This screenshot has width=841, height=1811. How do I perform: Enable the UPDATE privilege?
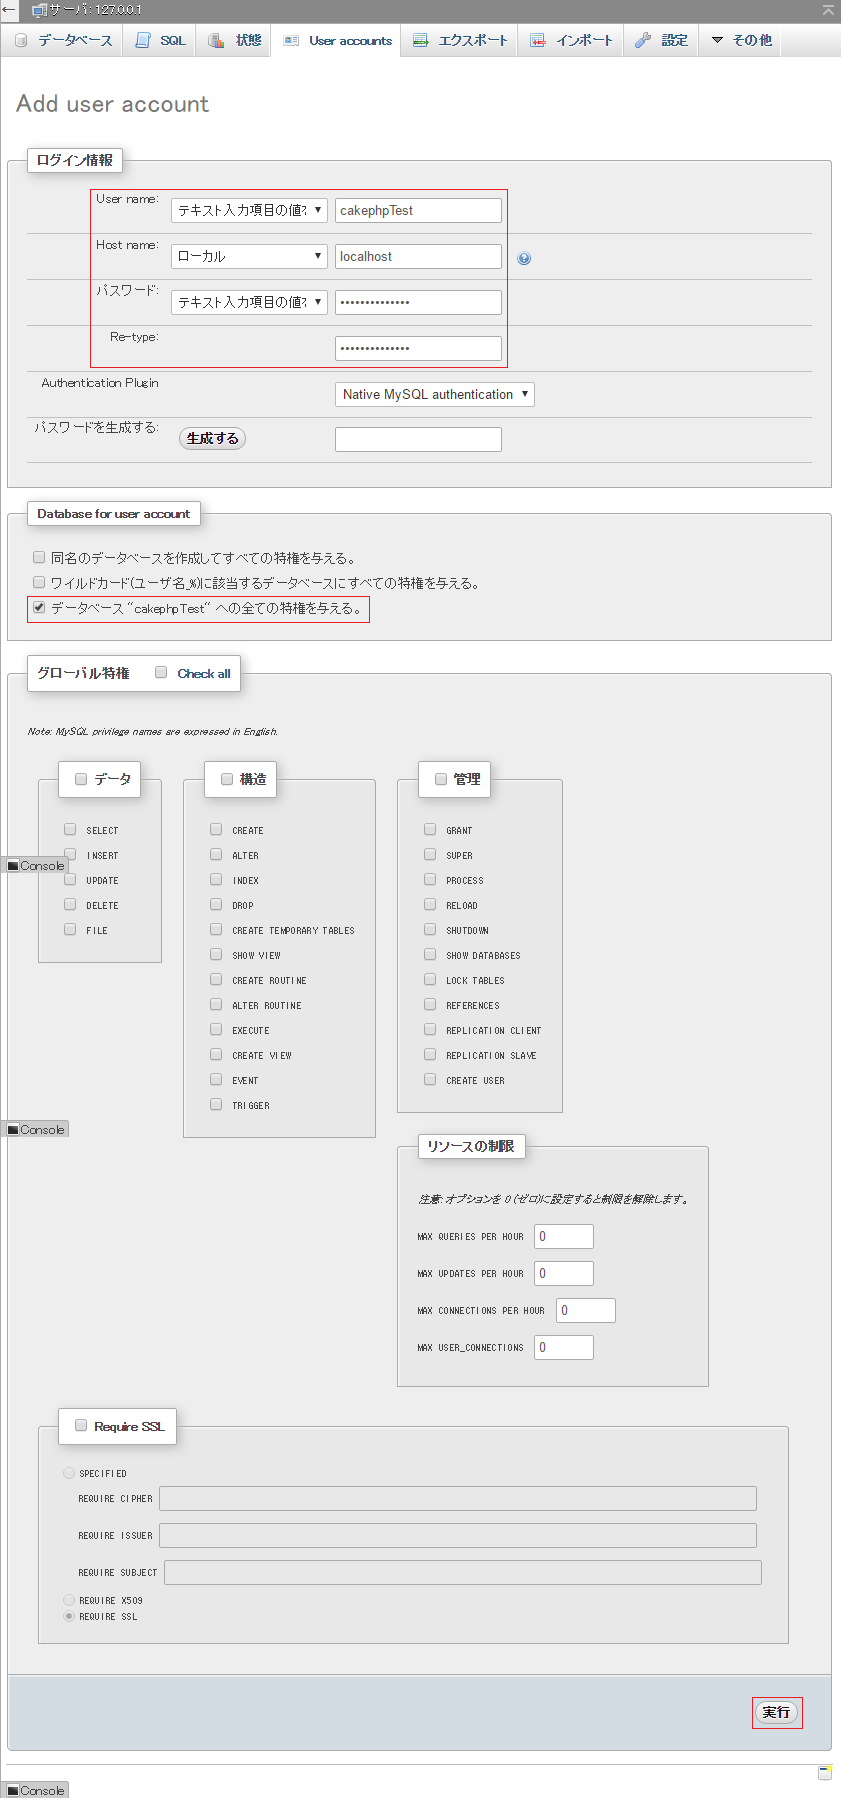[70, 879]
